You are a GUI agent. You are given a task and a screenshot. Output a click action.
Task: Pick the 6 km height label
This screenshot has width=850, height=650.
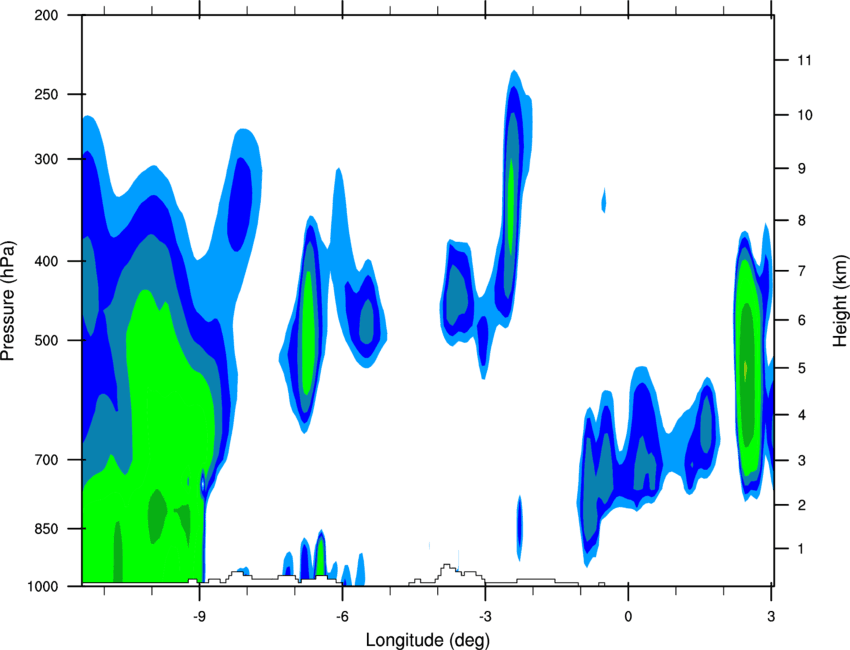tap(801, 320)
